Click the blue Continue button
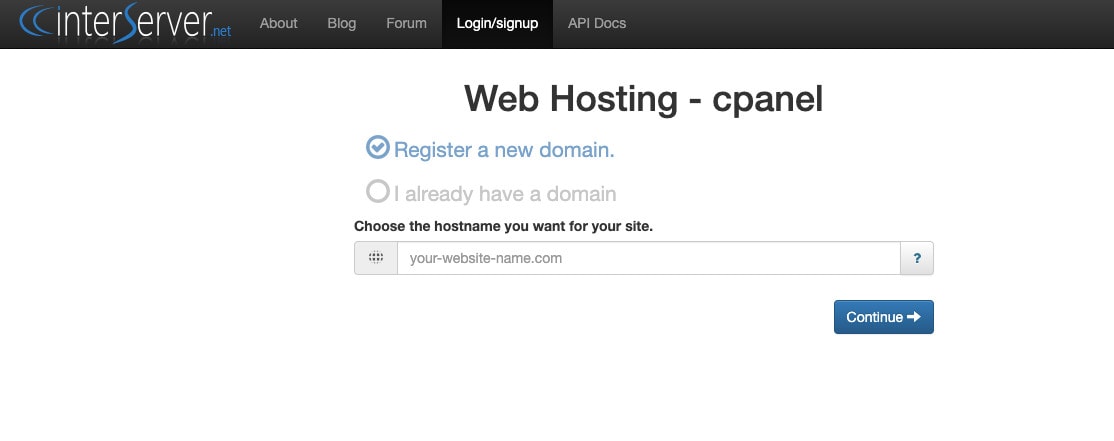The width and height of the screenshot is (1114, 441). pos(884,317)
